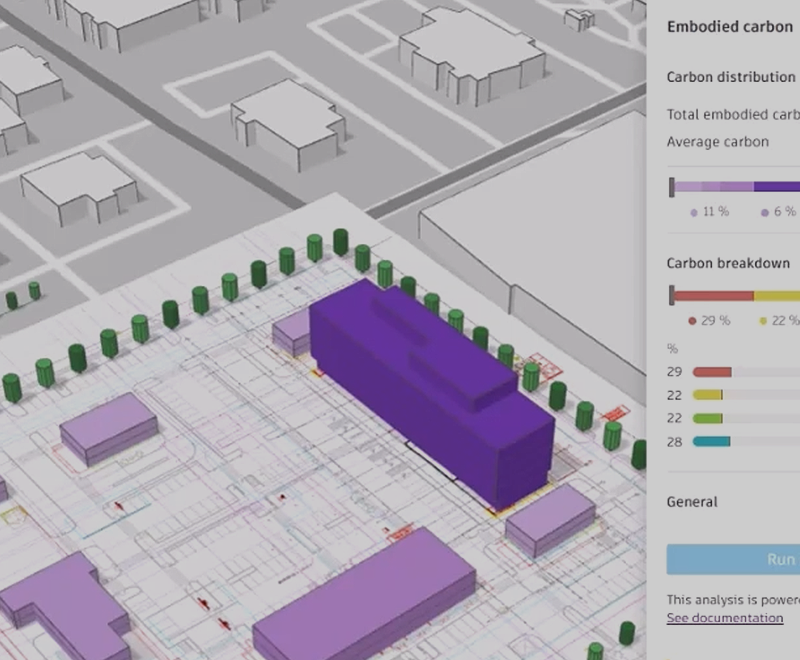Click the handle on Carbon breakdown bar
The image size is (800, 660).
pos(672,296)
